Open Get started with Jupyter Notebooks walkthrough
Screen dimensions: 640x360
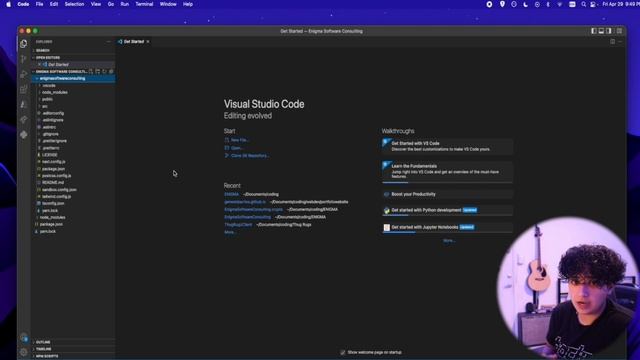click(x=447, y=227)
